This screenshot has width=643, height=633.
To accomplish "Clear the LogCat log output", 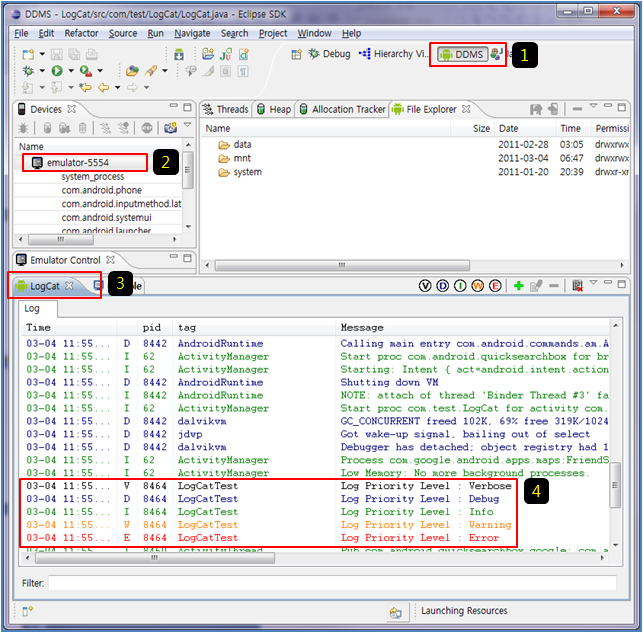I will pos(577,286).
